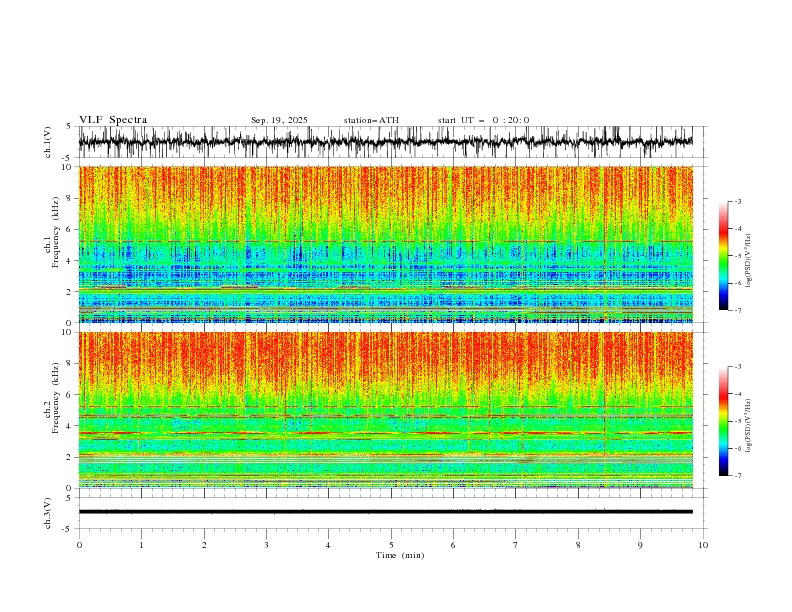Image resolution: width=792 pixels, height=612 pixels.
Task: Click the "5" tick on the Time axis
Action: 391,545
